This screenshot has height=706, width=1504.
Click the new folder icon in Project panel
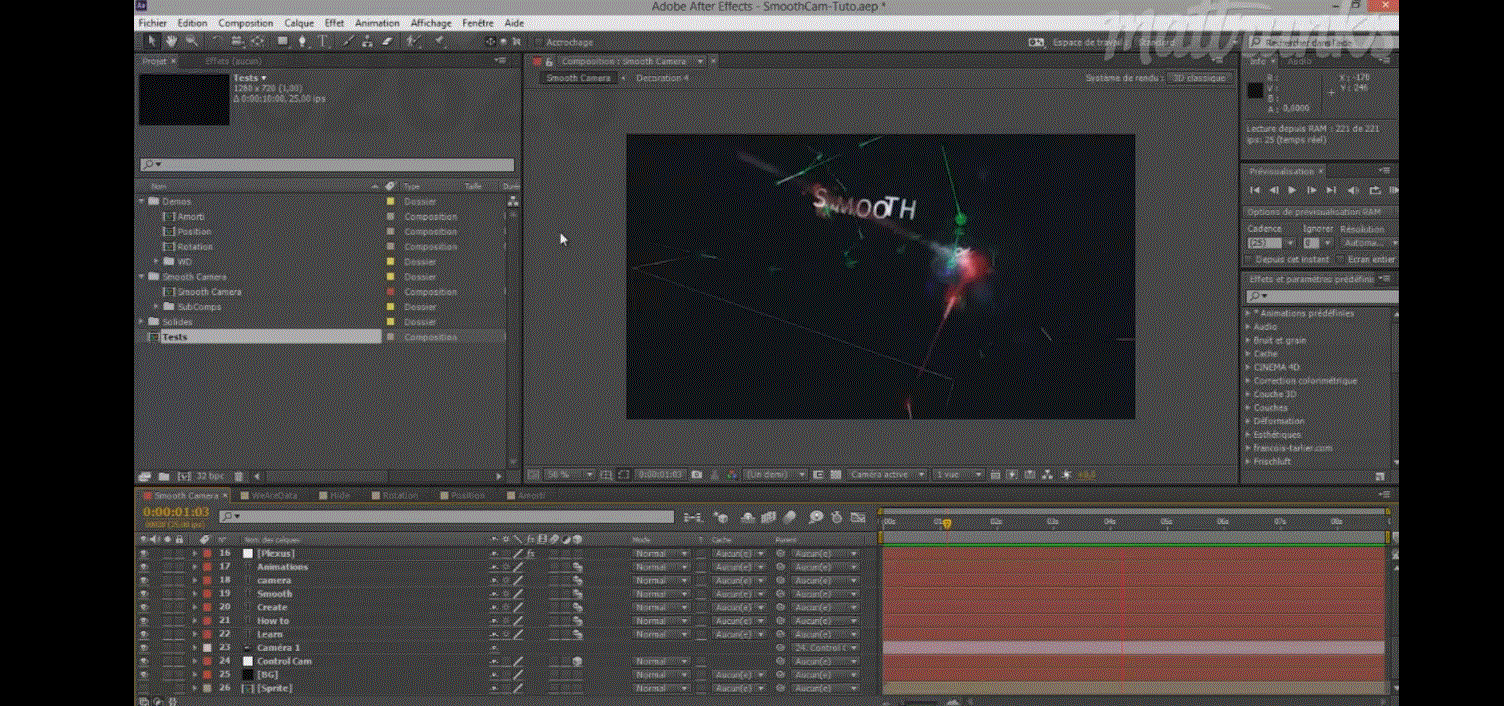[165, 476]
